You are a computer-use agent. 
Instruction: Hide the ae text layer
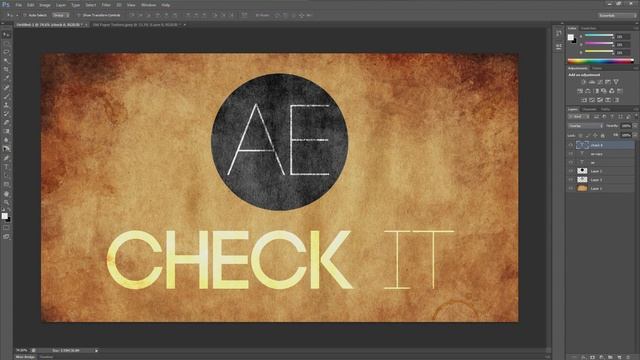[x=571, y=162]
